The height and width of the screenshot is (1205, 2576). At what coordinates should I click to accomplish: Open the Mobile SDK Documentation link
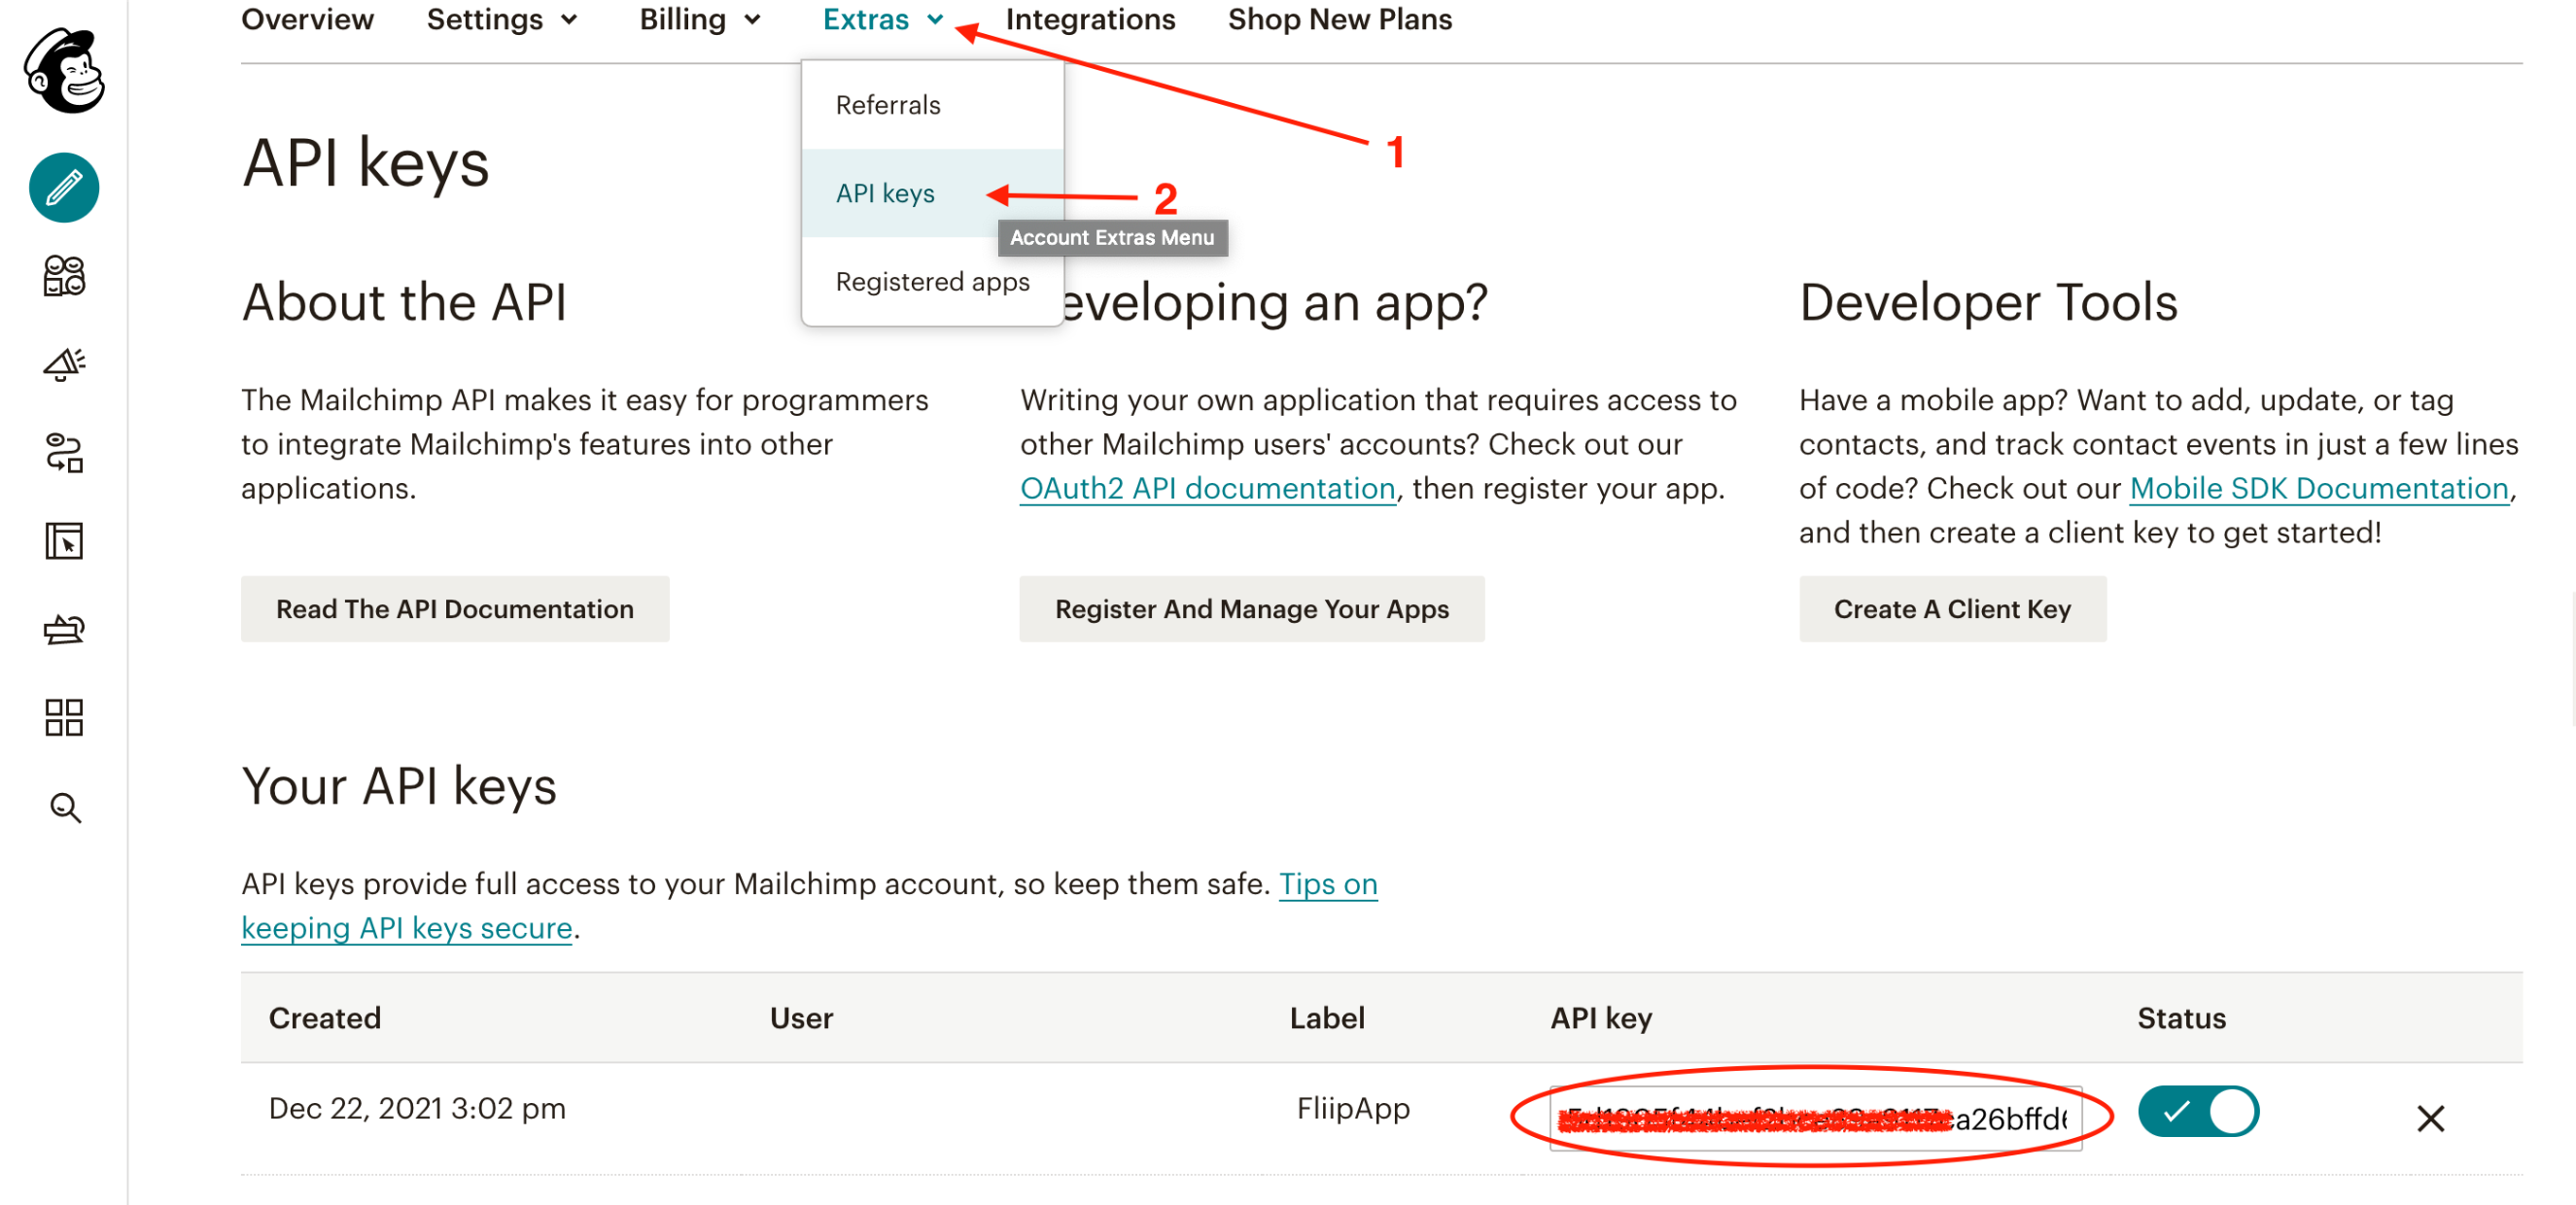point(2318,488)
